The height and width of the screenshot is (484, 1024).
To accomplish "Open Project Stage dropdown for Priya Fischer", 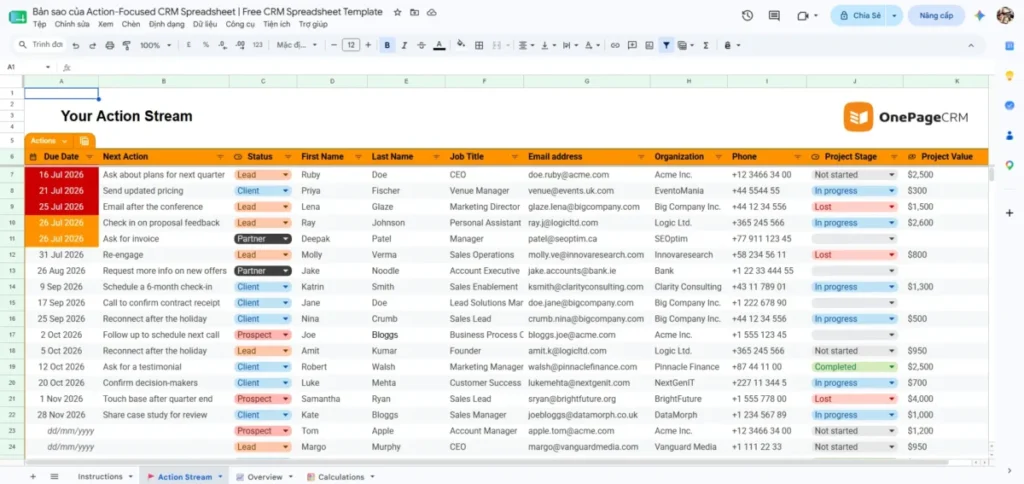I will [854, 191].
